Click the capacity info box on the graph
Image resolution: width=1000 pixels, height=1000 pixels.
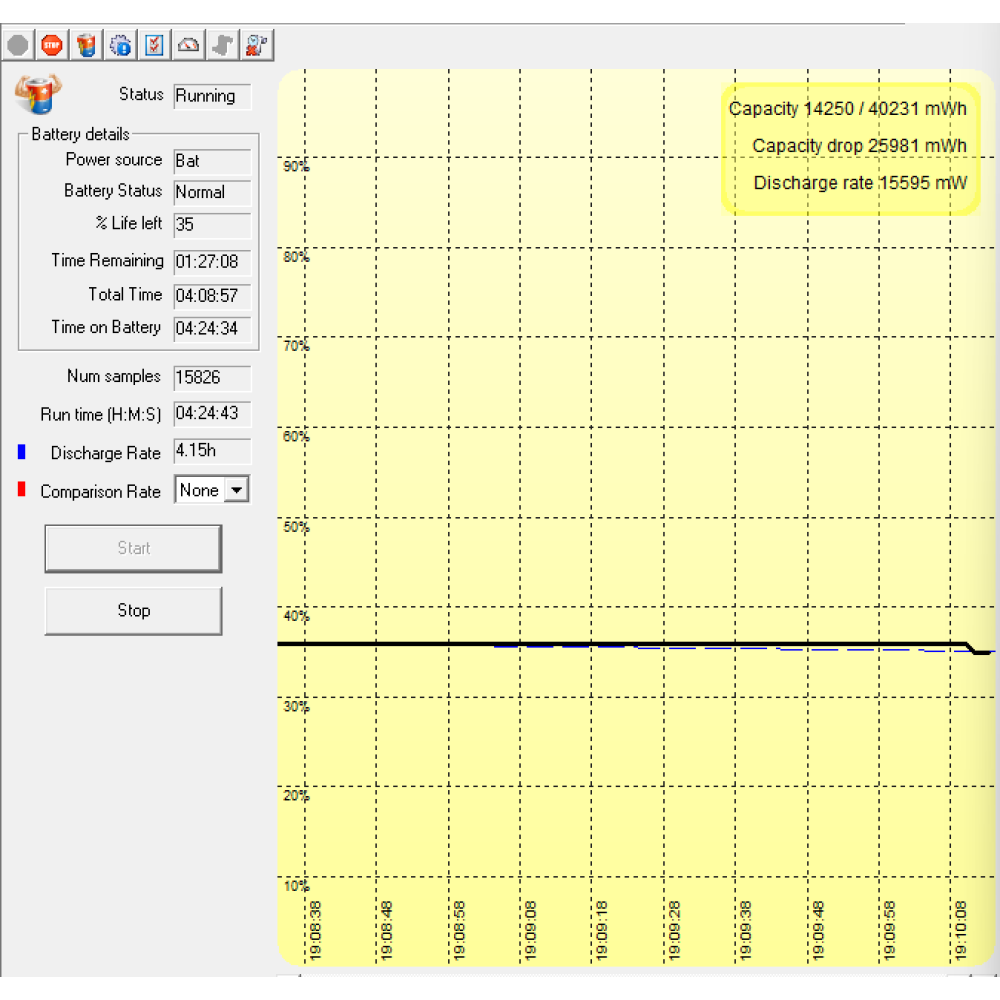[850, 148]
